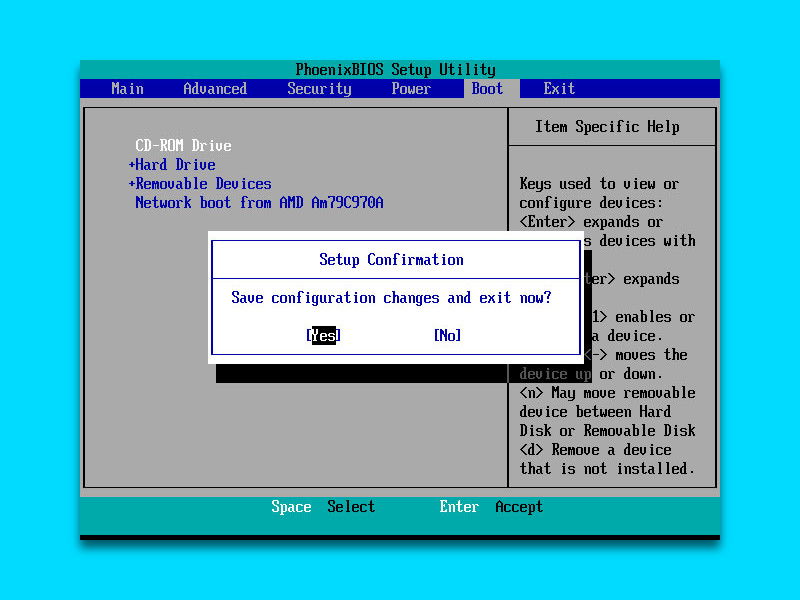This screenshot has width=800, height=600.
Task: Click 'that is not installed.' help line
Action: [x=607, y=468]
